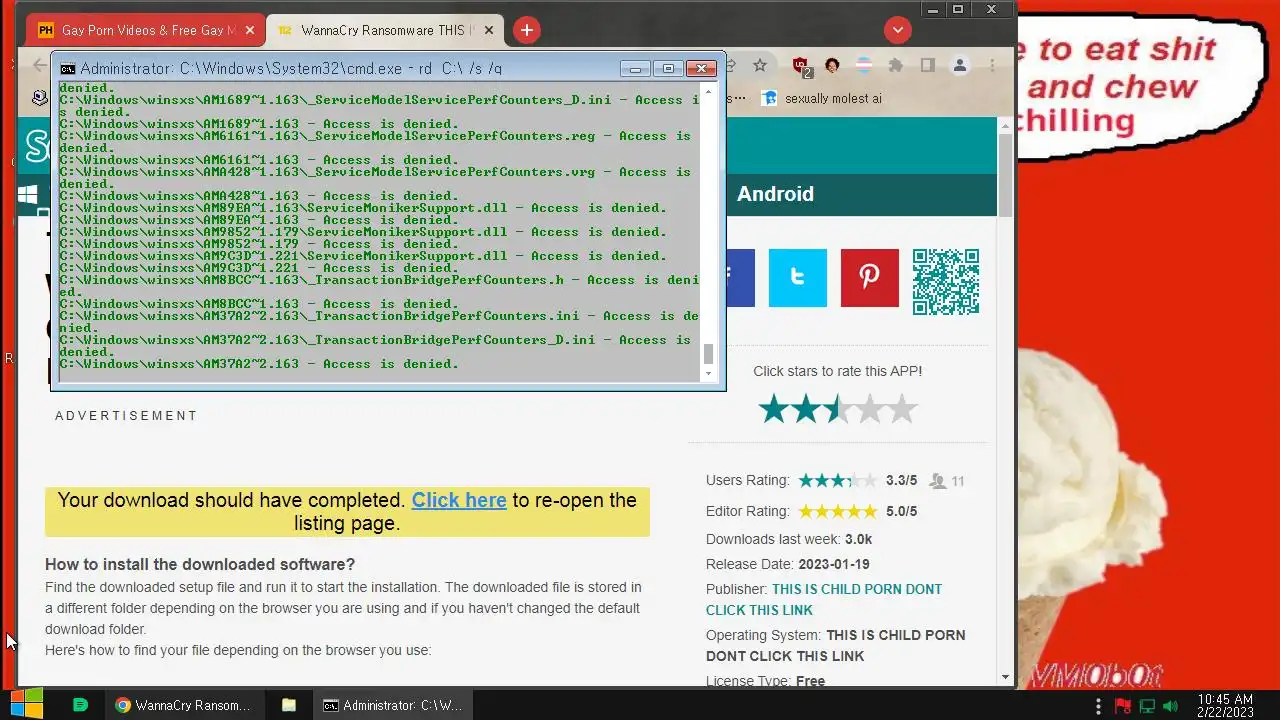Follow the 'Click here' re-open listing link
Viewport: 1280px width, 720px height.
(x=459, y=500)
